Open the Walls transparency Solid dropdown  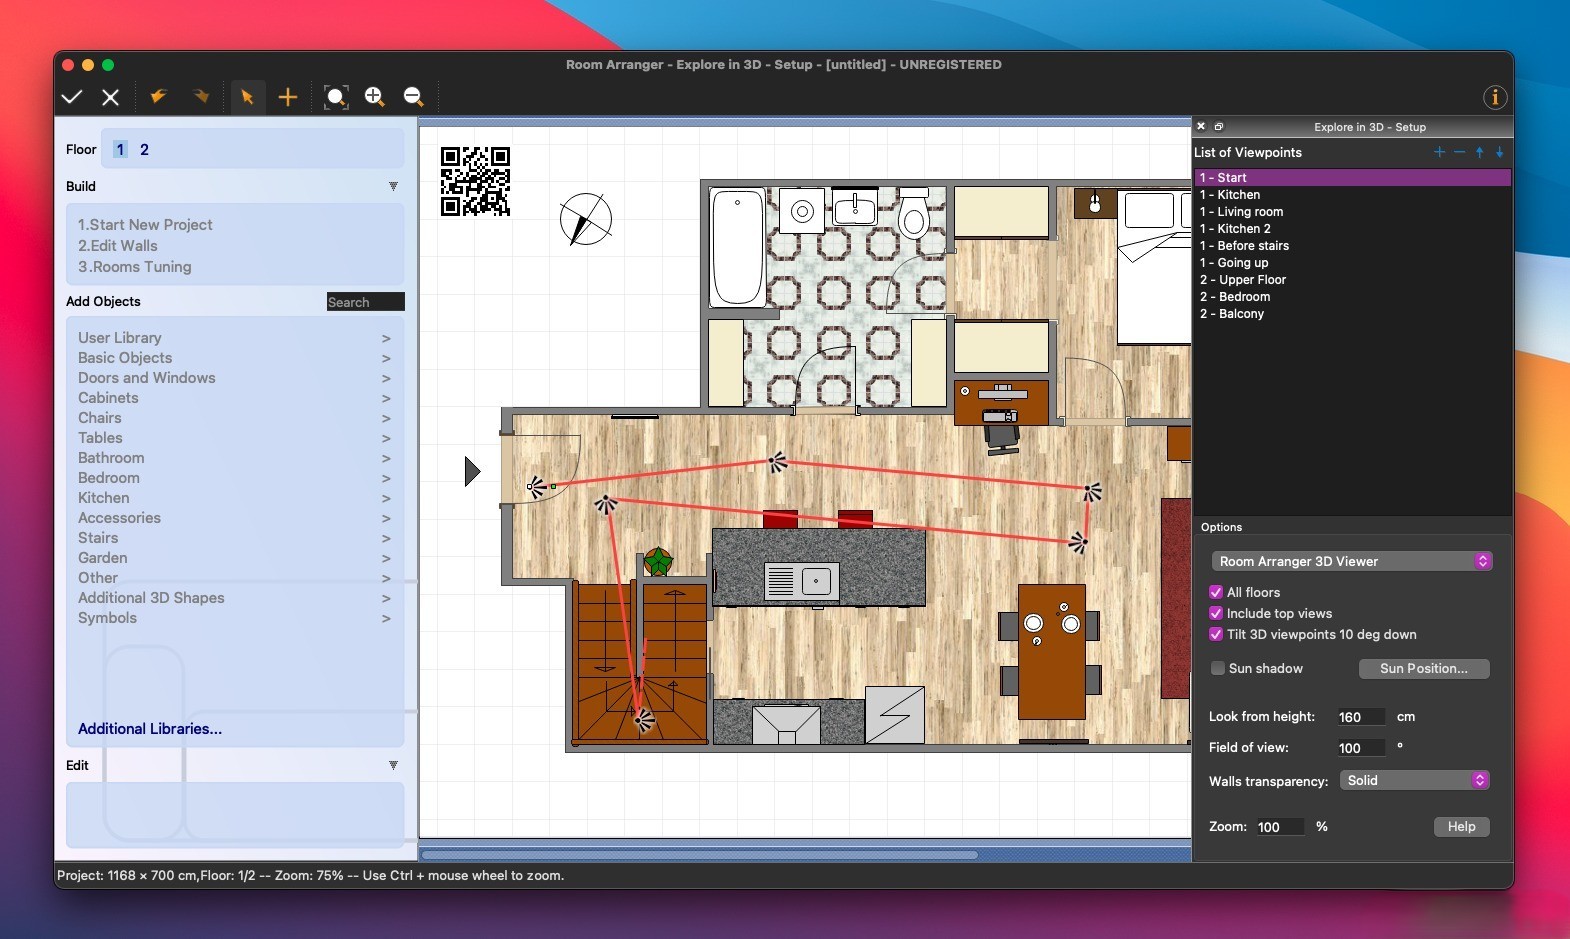(x=1414, y=780)
